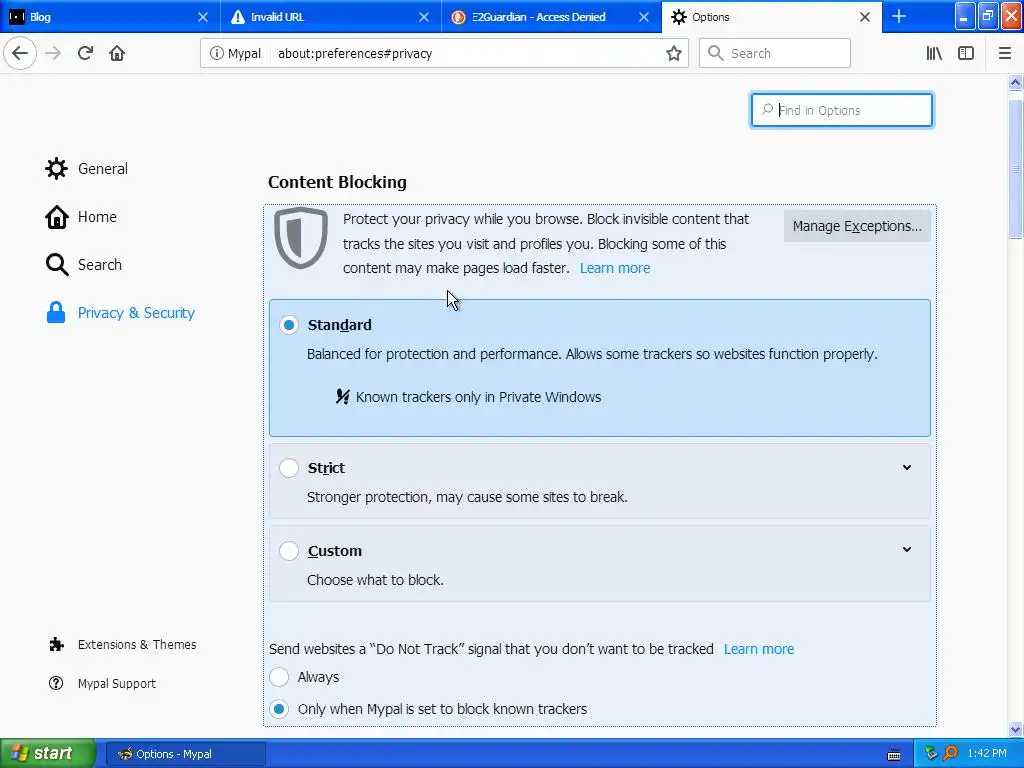Open Learn more link about content blocking
The height and width of the screenshot is (768, 1024).
pos(615,268)
